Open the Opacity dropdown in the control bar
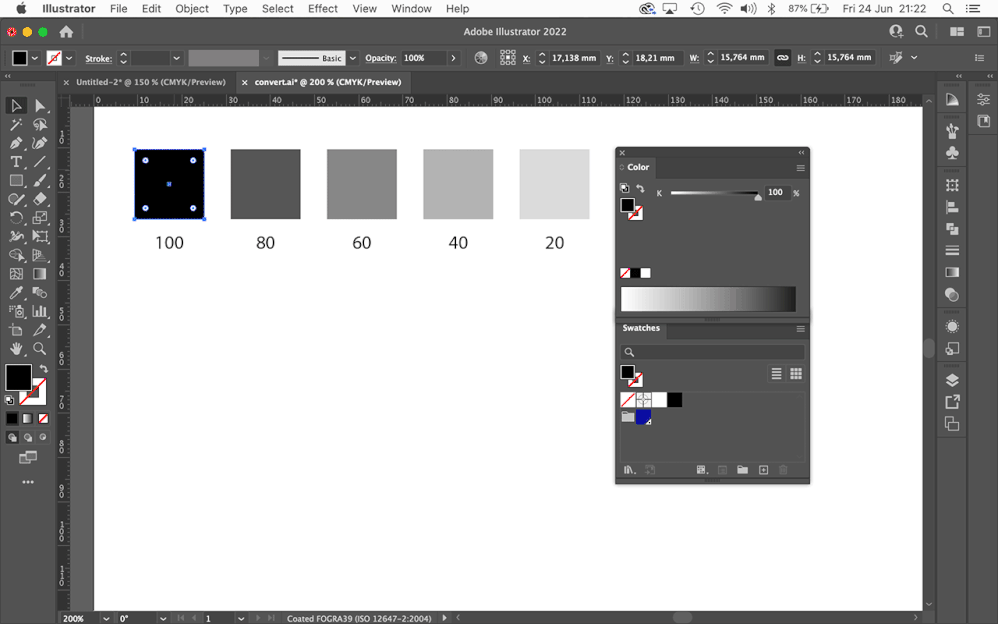The width and height of the screenshot is (998, 624). [x=453, y=57]
